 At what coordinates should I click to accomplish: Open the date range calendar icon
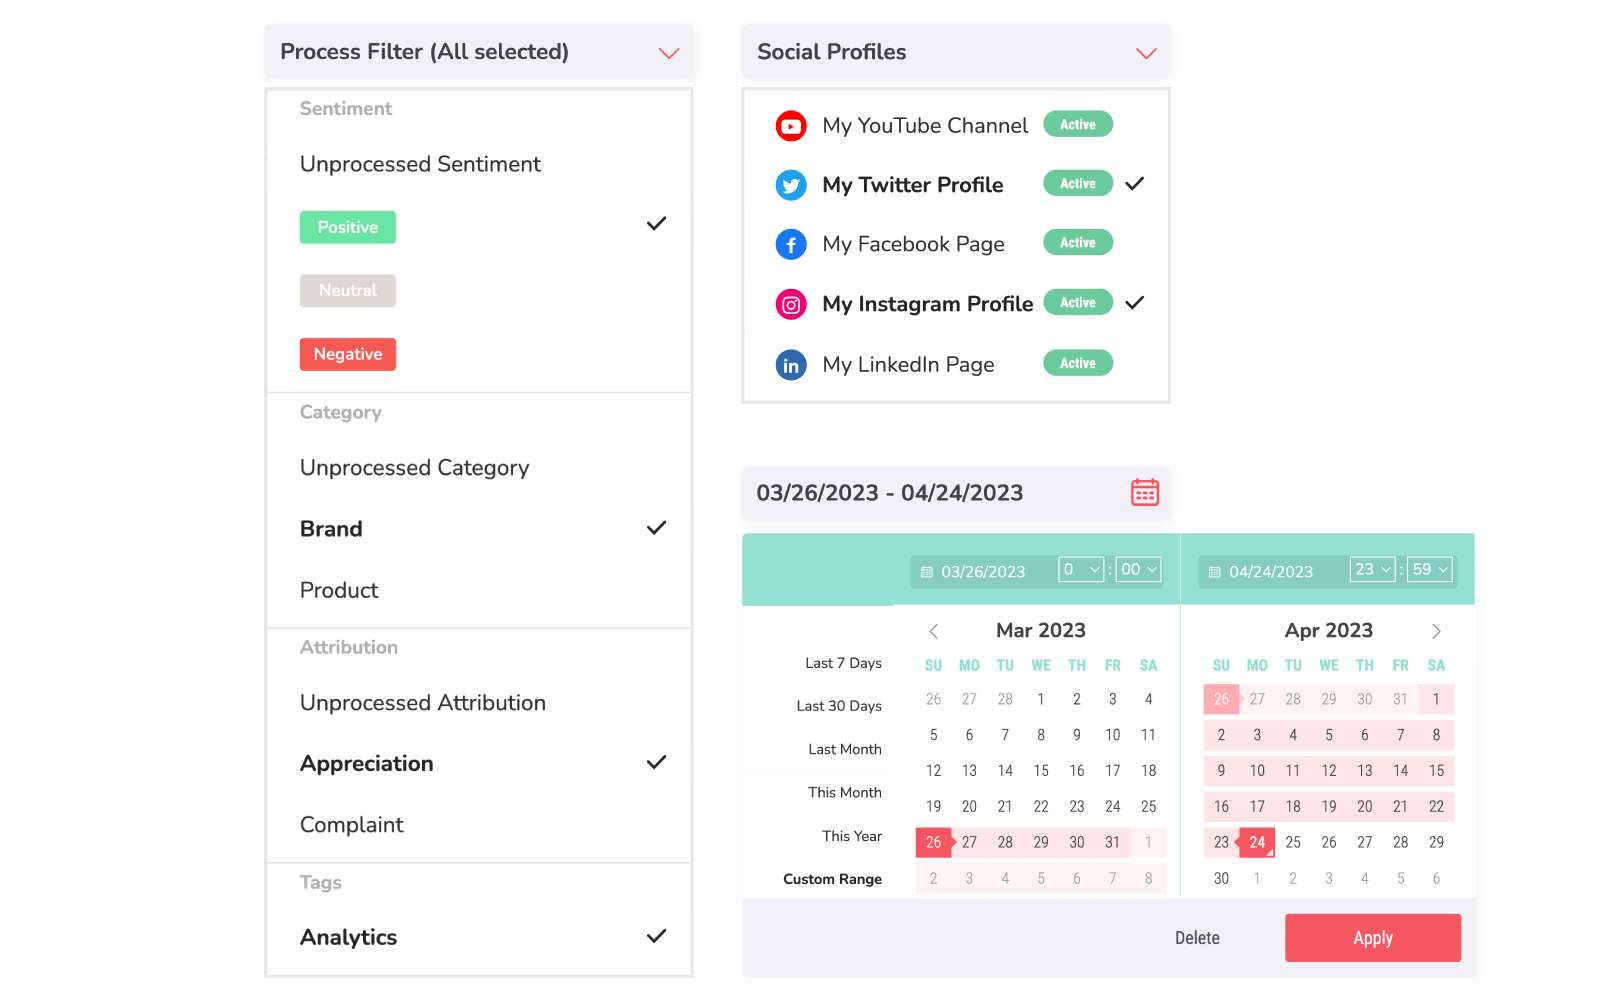1145,492
